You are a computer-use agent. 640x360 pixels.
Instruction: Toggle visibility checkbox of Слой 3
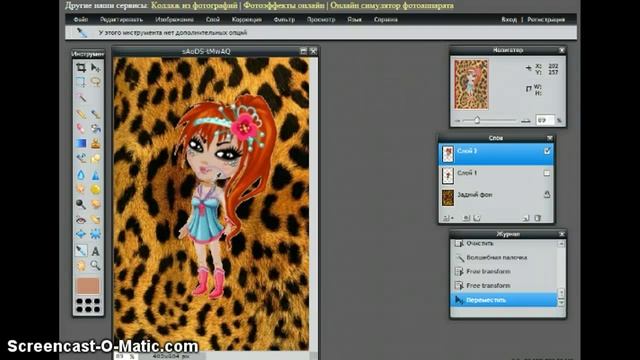point(547,151)
